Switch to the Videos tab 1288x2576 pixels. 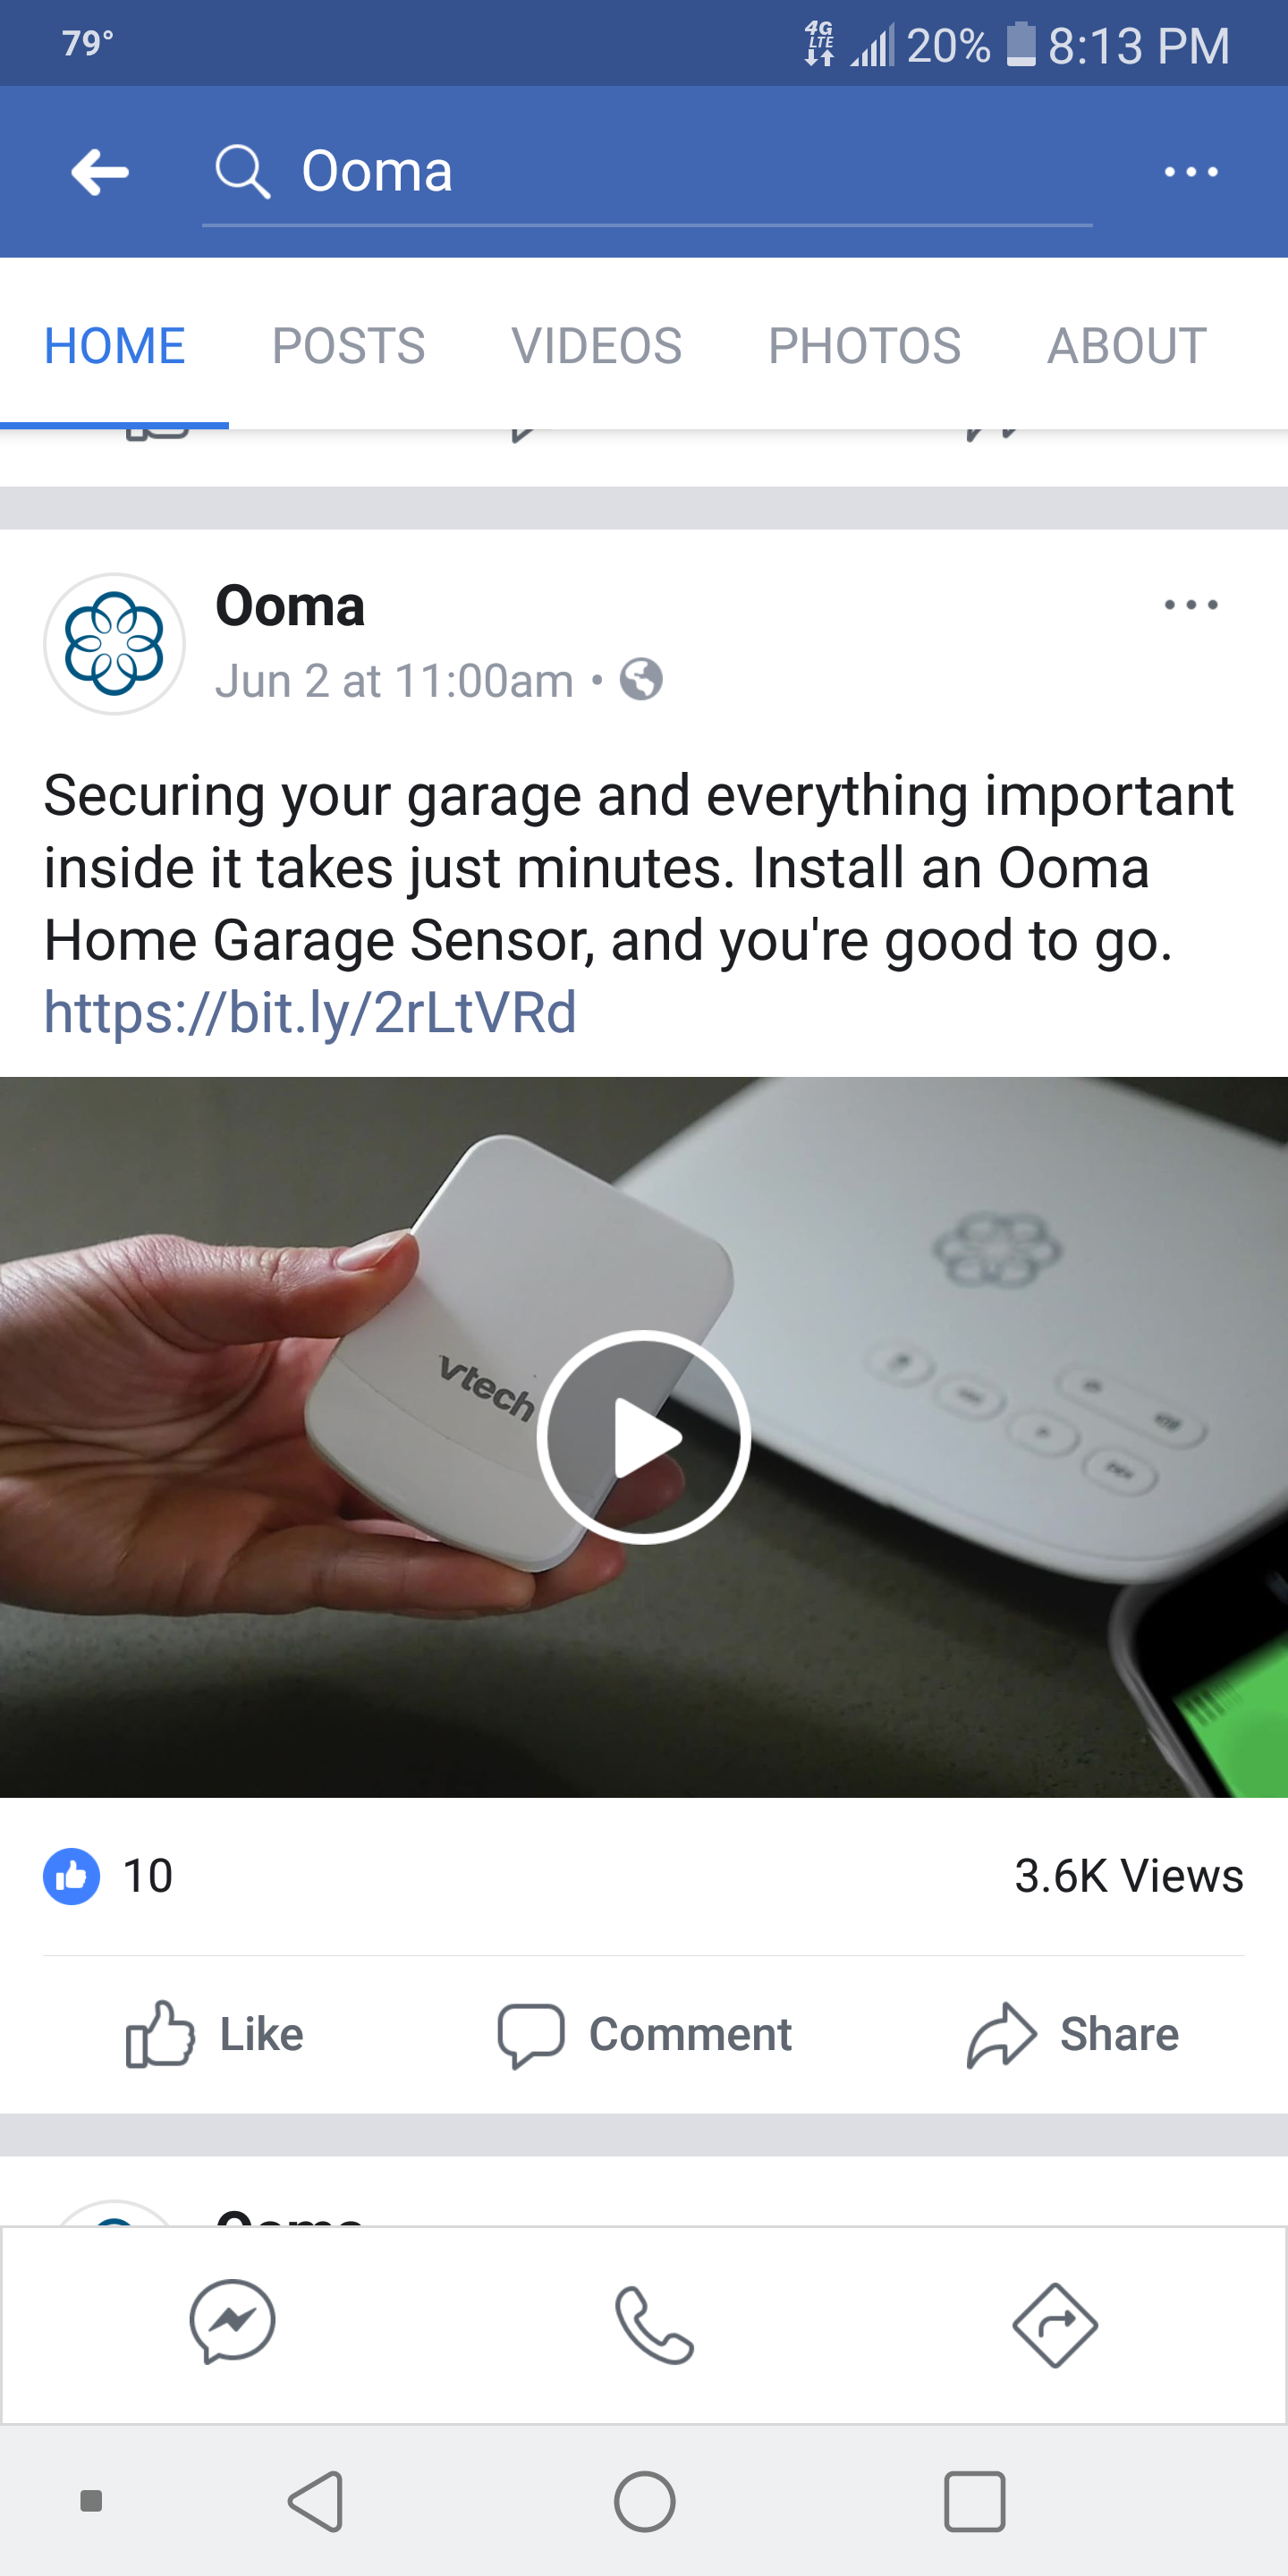(x=596, y=346)
